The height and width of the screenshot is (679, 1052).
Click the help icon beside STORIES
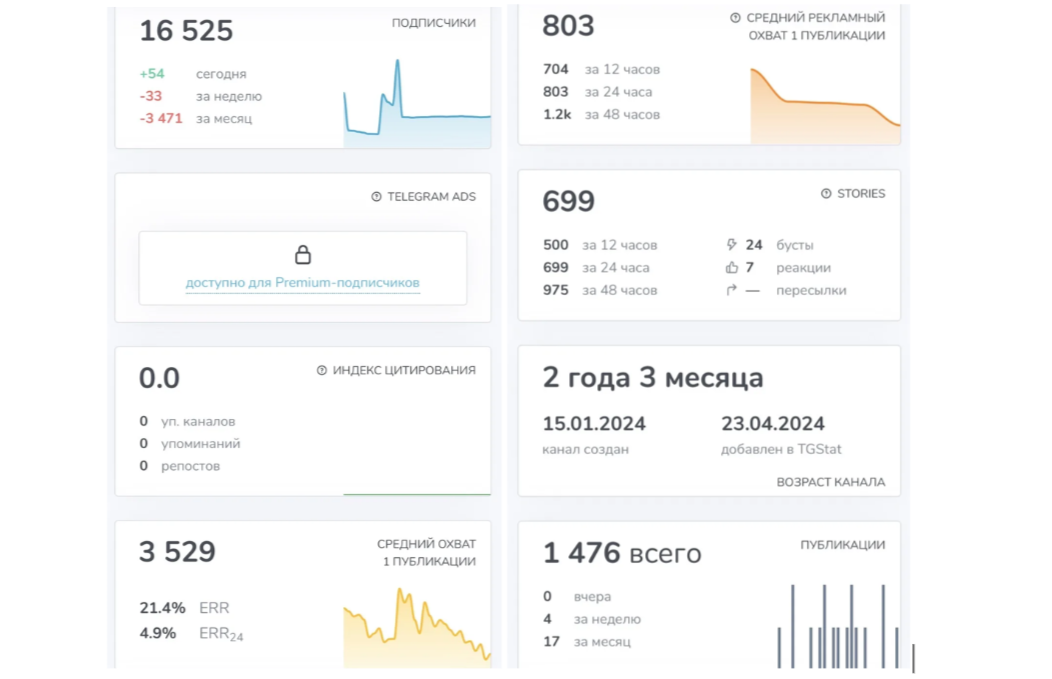[826, 194]
